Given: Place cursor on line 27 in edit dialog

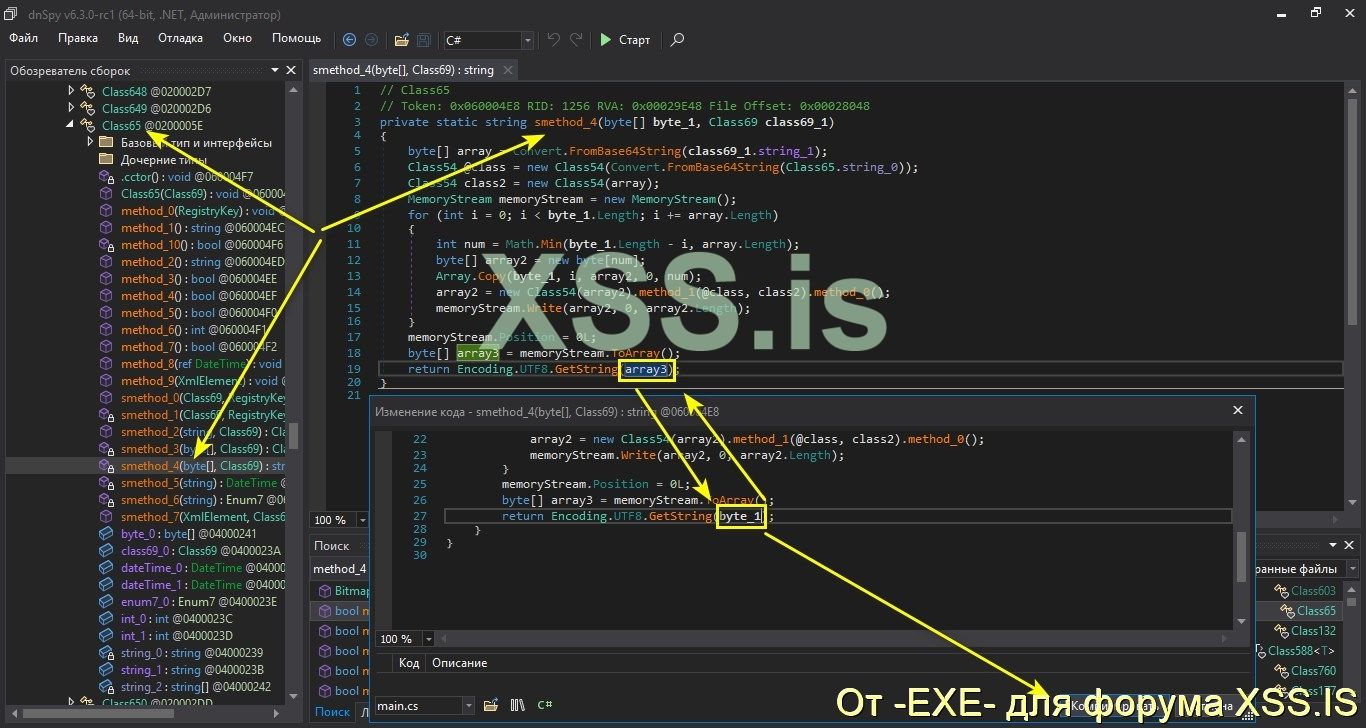Looking at the screenshot, I should [x=838, y=516].
